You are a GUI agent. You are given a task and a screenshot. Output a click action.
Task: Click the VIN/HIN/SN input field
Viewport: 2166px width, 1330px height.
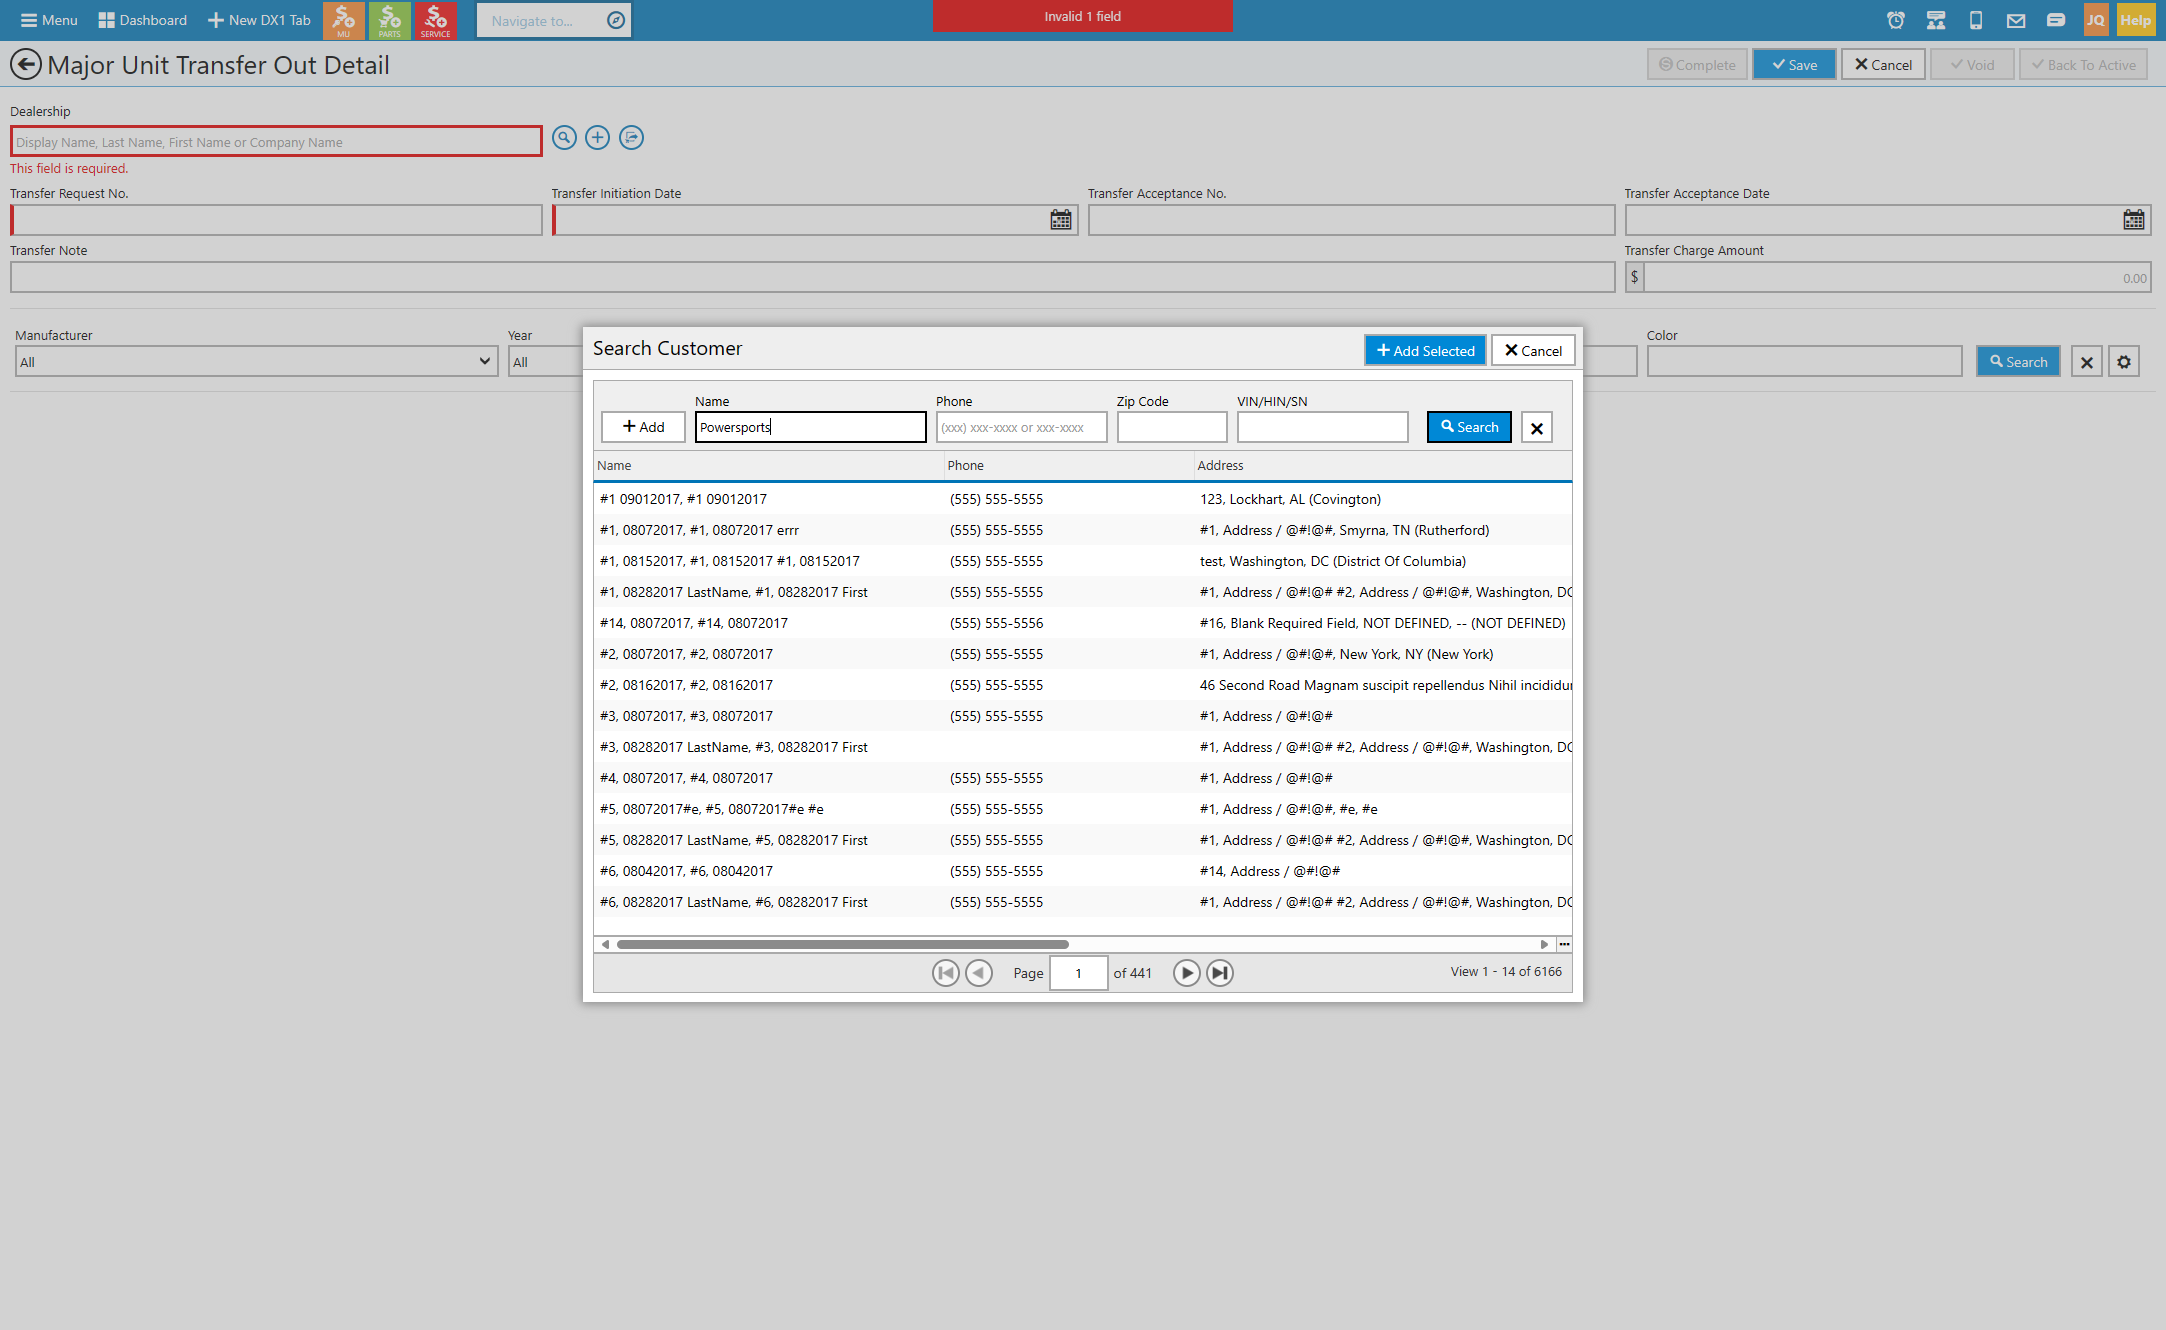pyautogui.click(x=1322, y=427)
